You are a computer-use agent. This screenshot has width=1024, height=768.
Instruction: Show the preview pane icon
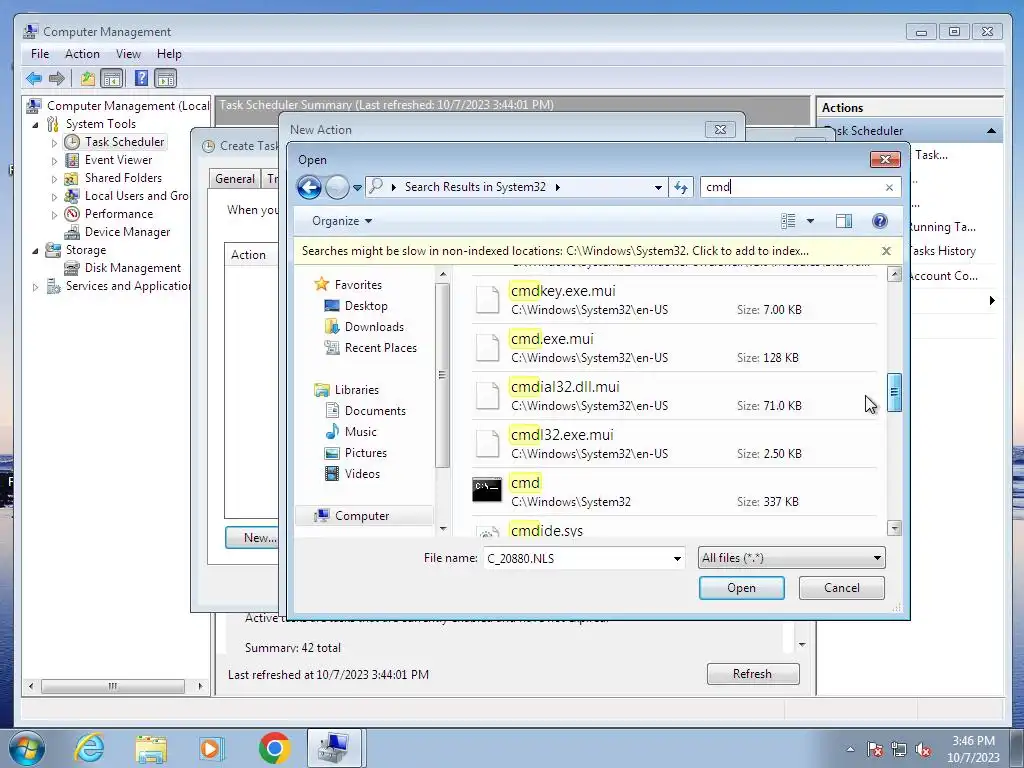tap(844, 221)
